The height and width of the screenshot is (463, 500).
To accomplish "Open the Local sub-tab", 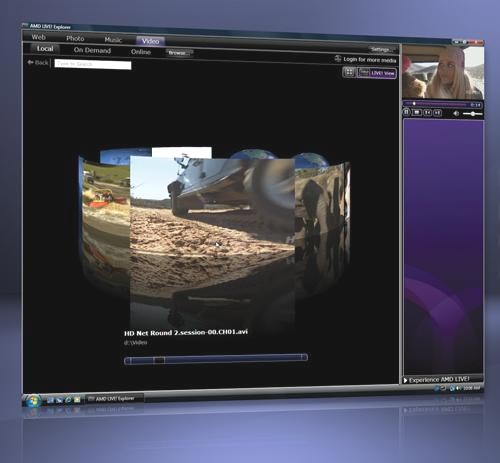I will (x=45, y=49).
